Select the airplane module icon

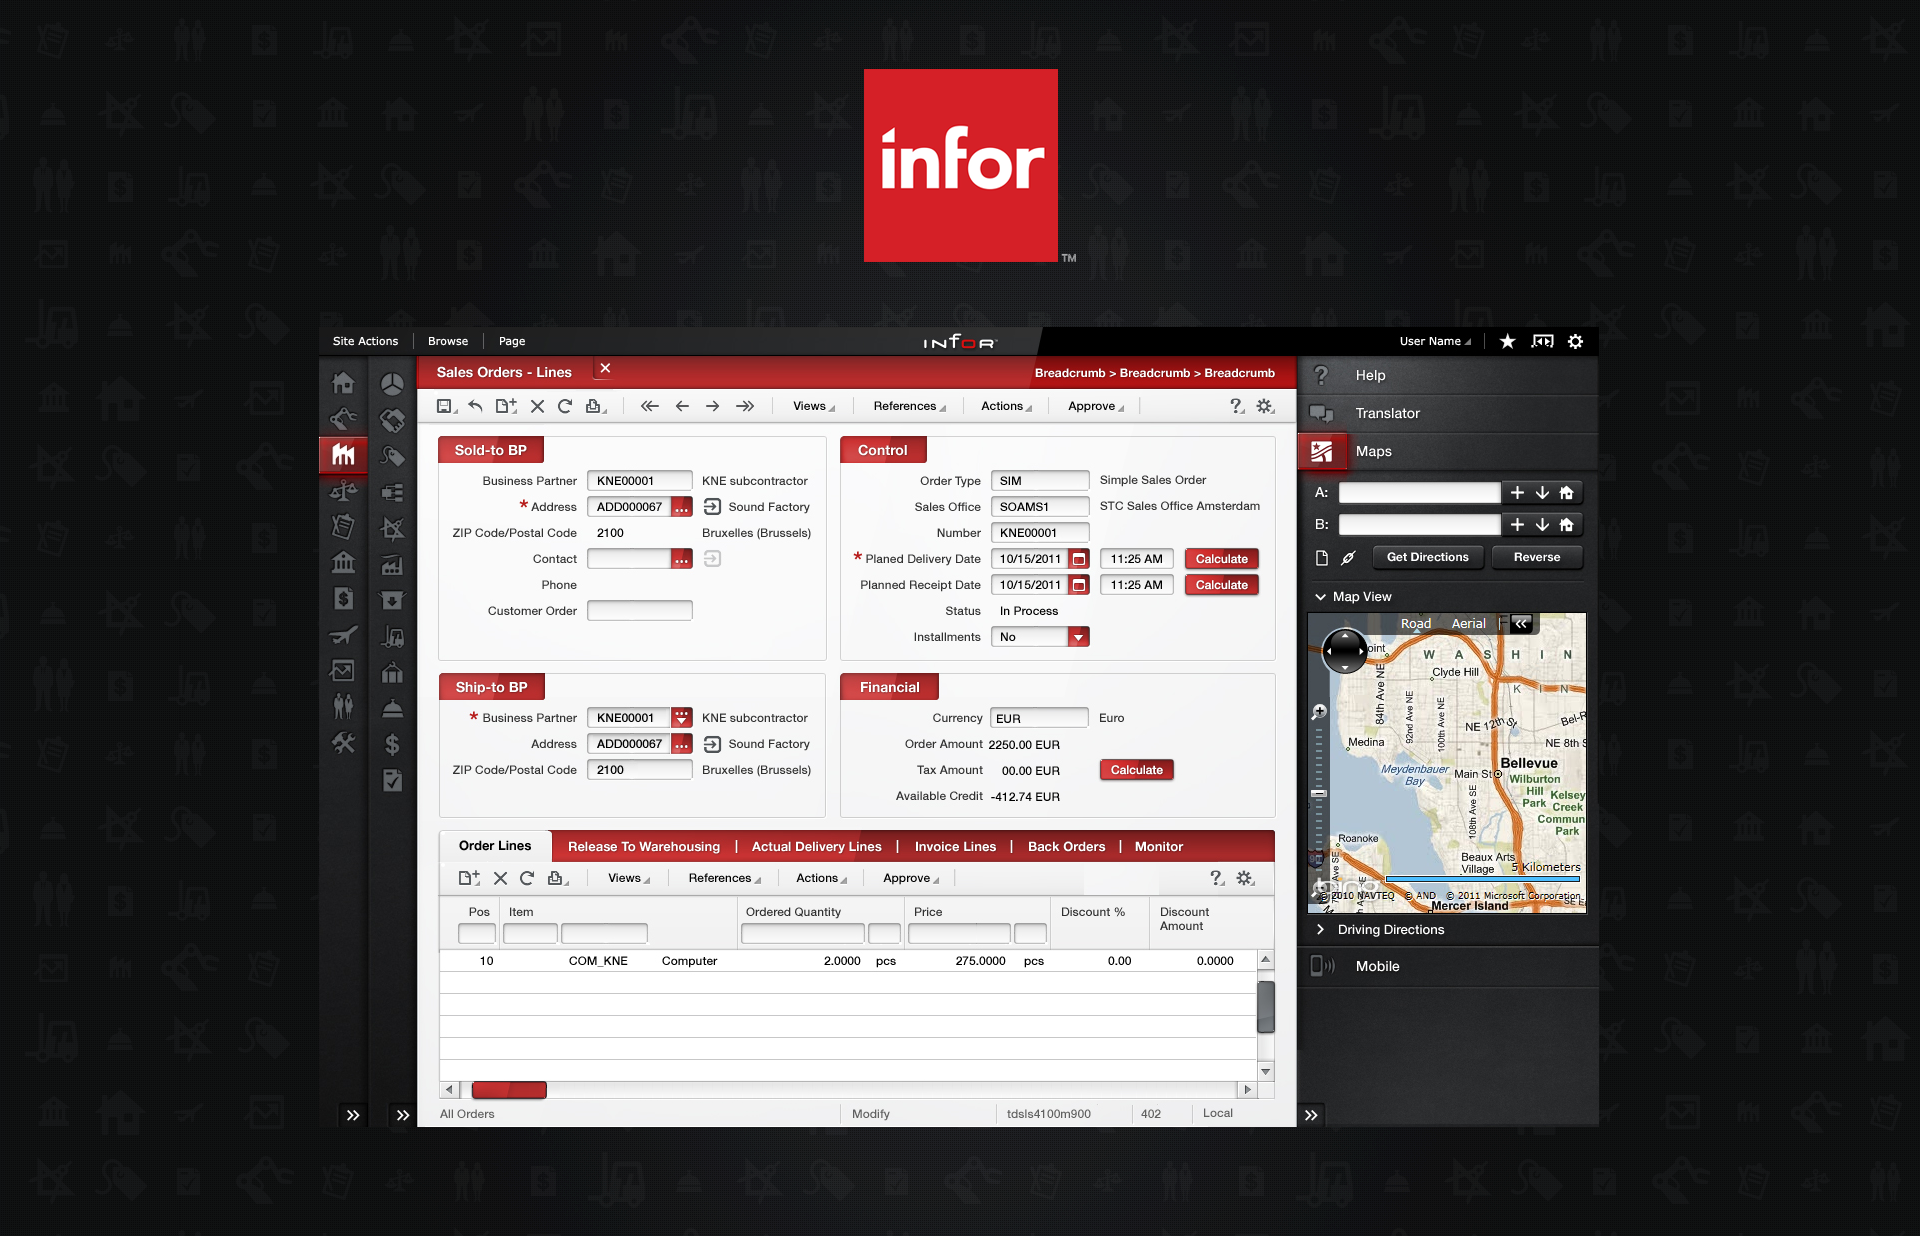tap(343, 634)
